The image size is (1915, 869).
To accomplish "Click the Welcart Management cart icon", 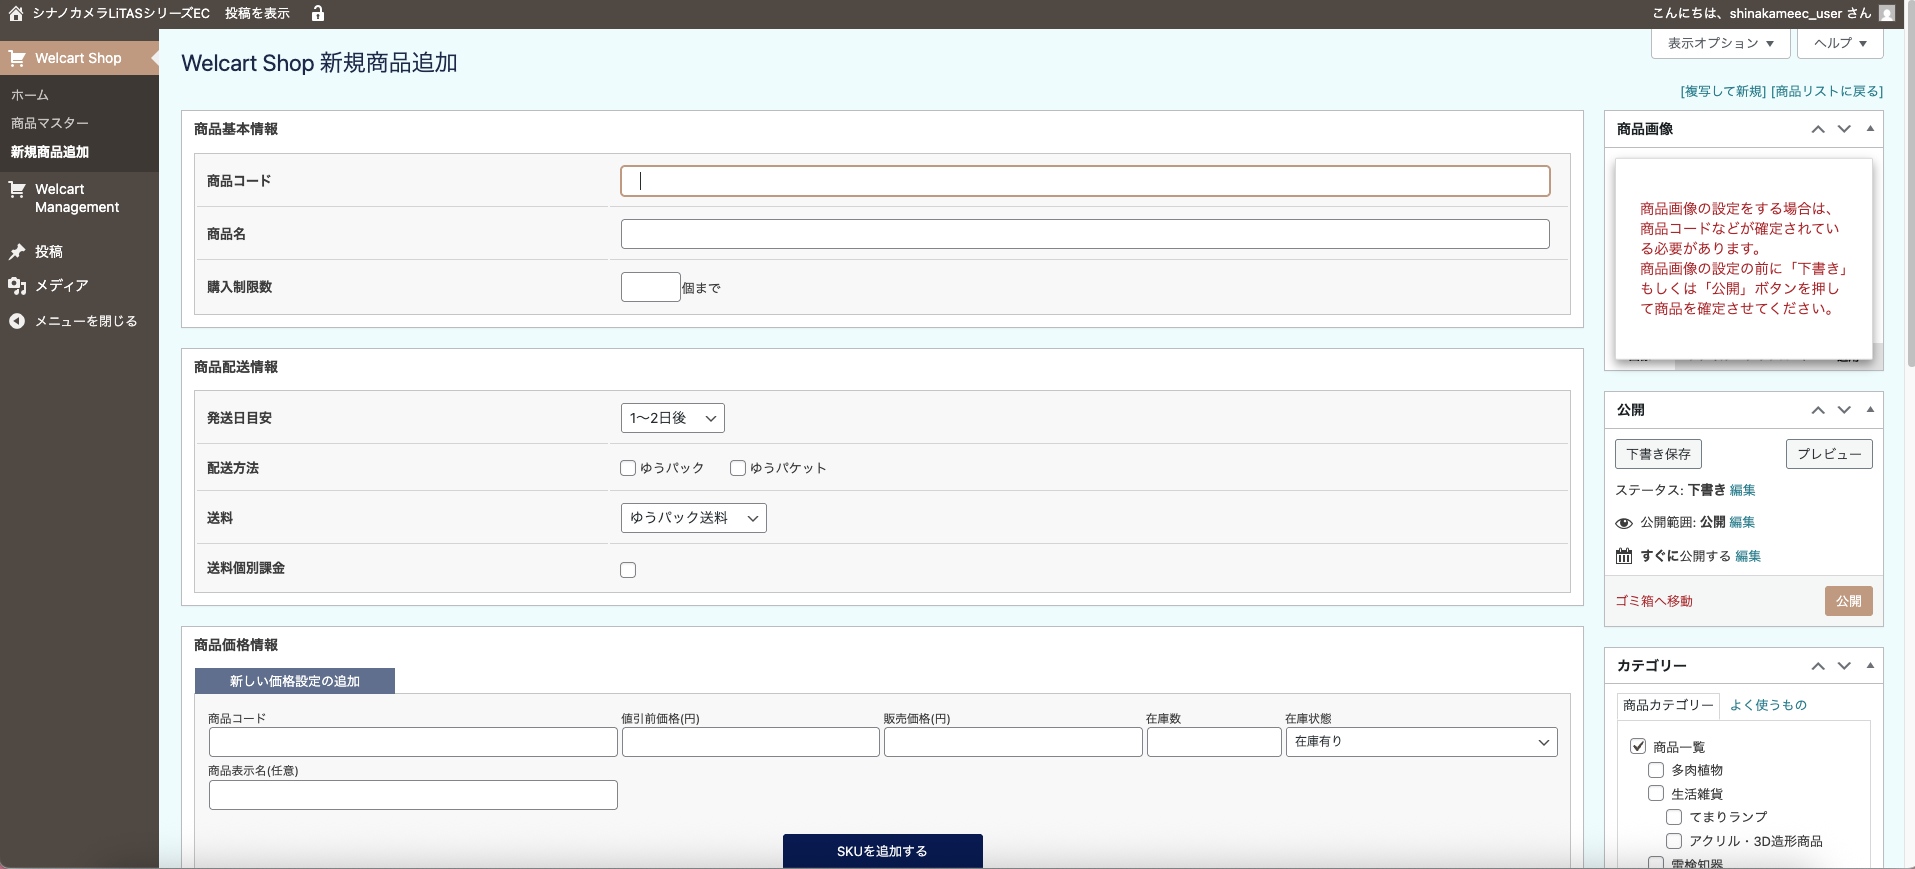I will point(17,190).
